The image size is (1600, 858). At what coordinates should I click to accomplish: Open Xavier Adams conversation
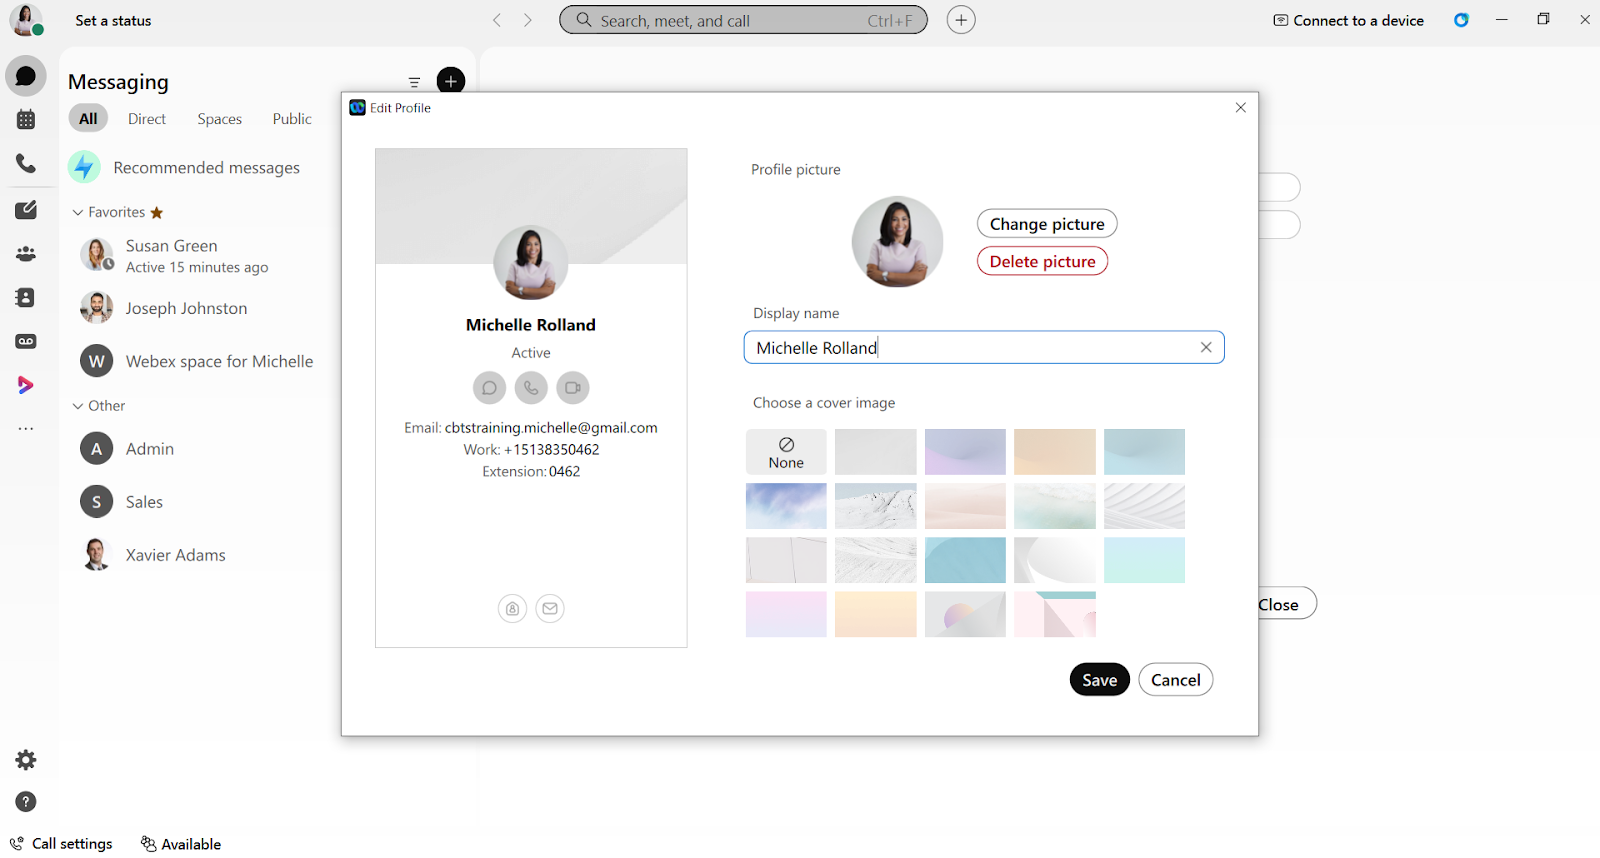(200, 555)
